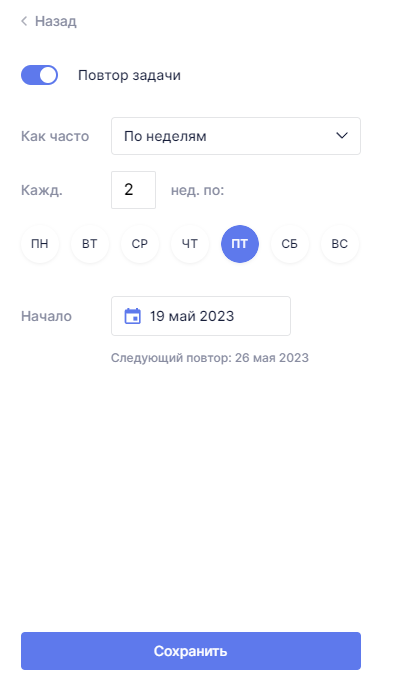
Task: Open the По неделям frequency dropdown
Action: (x=236, y=136)
